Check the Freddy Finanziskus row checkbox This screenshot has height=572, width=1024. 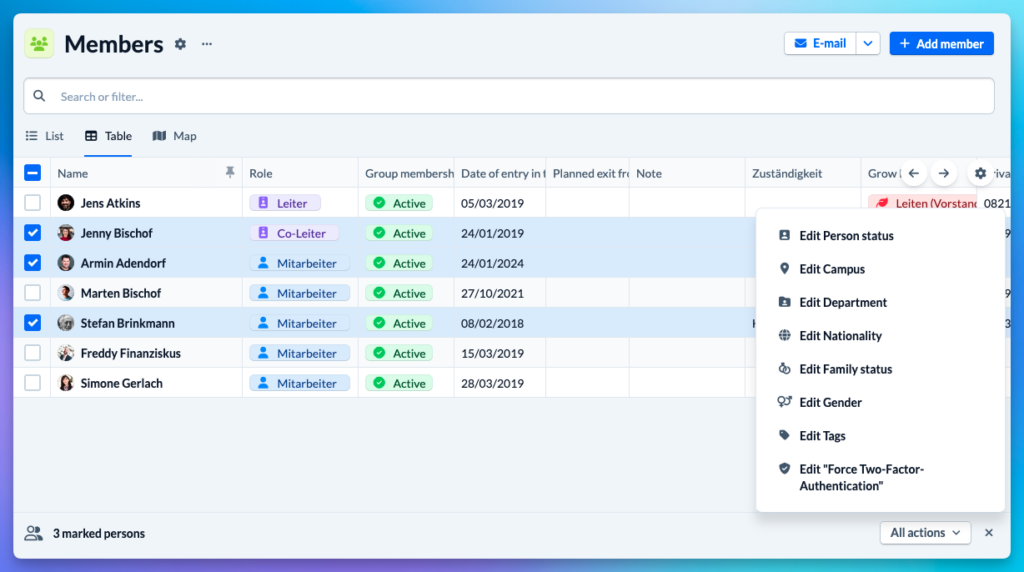point(32,353)
